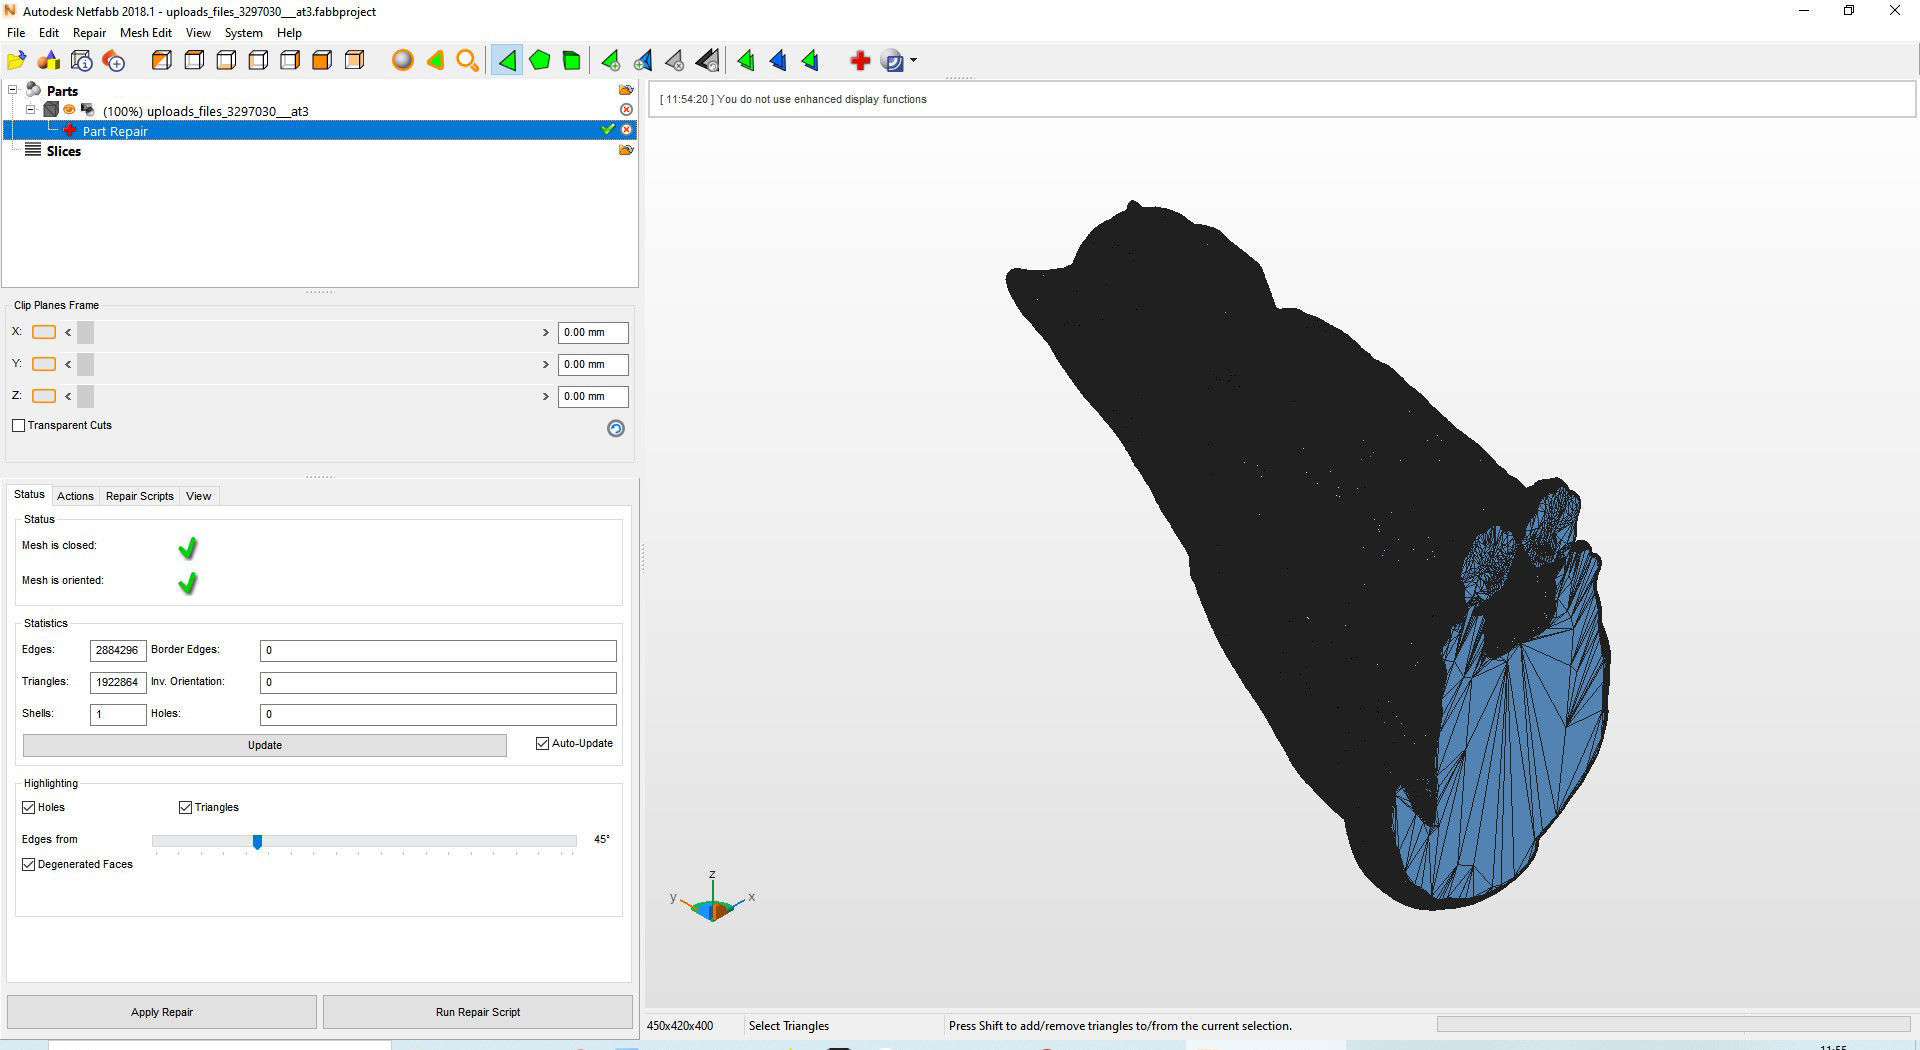Click the Y clip plane left arrow

point(68,365)
